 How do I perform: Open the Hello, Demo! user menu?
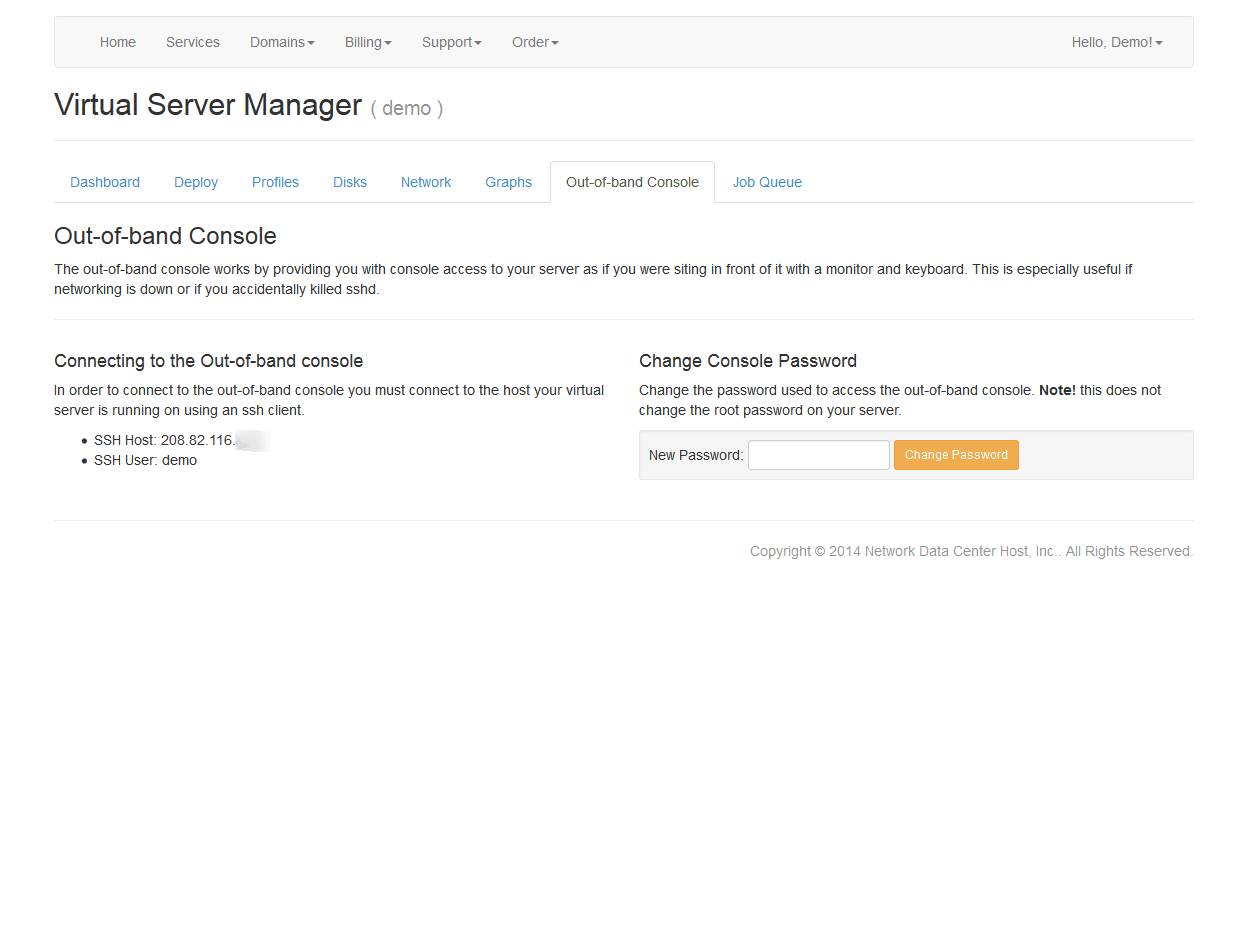[x=1116, y=42]
